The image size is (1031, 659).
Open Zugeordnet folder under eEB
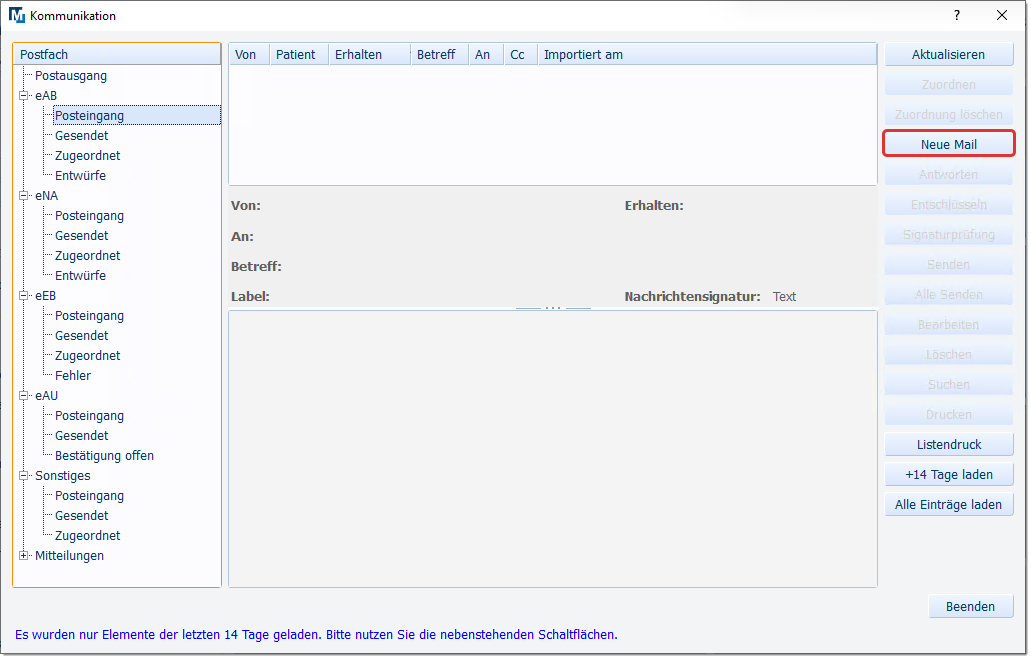point(87,356)
